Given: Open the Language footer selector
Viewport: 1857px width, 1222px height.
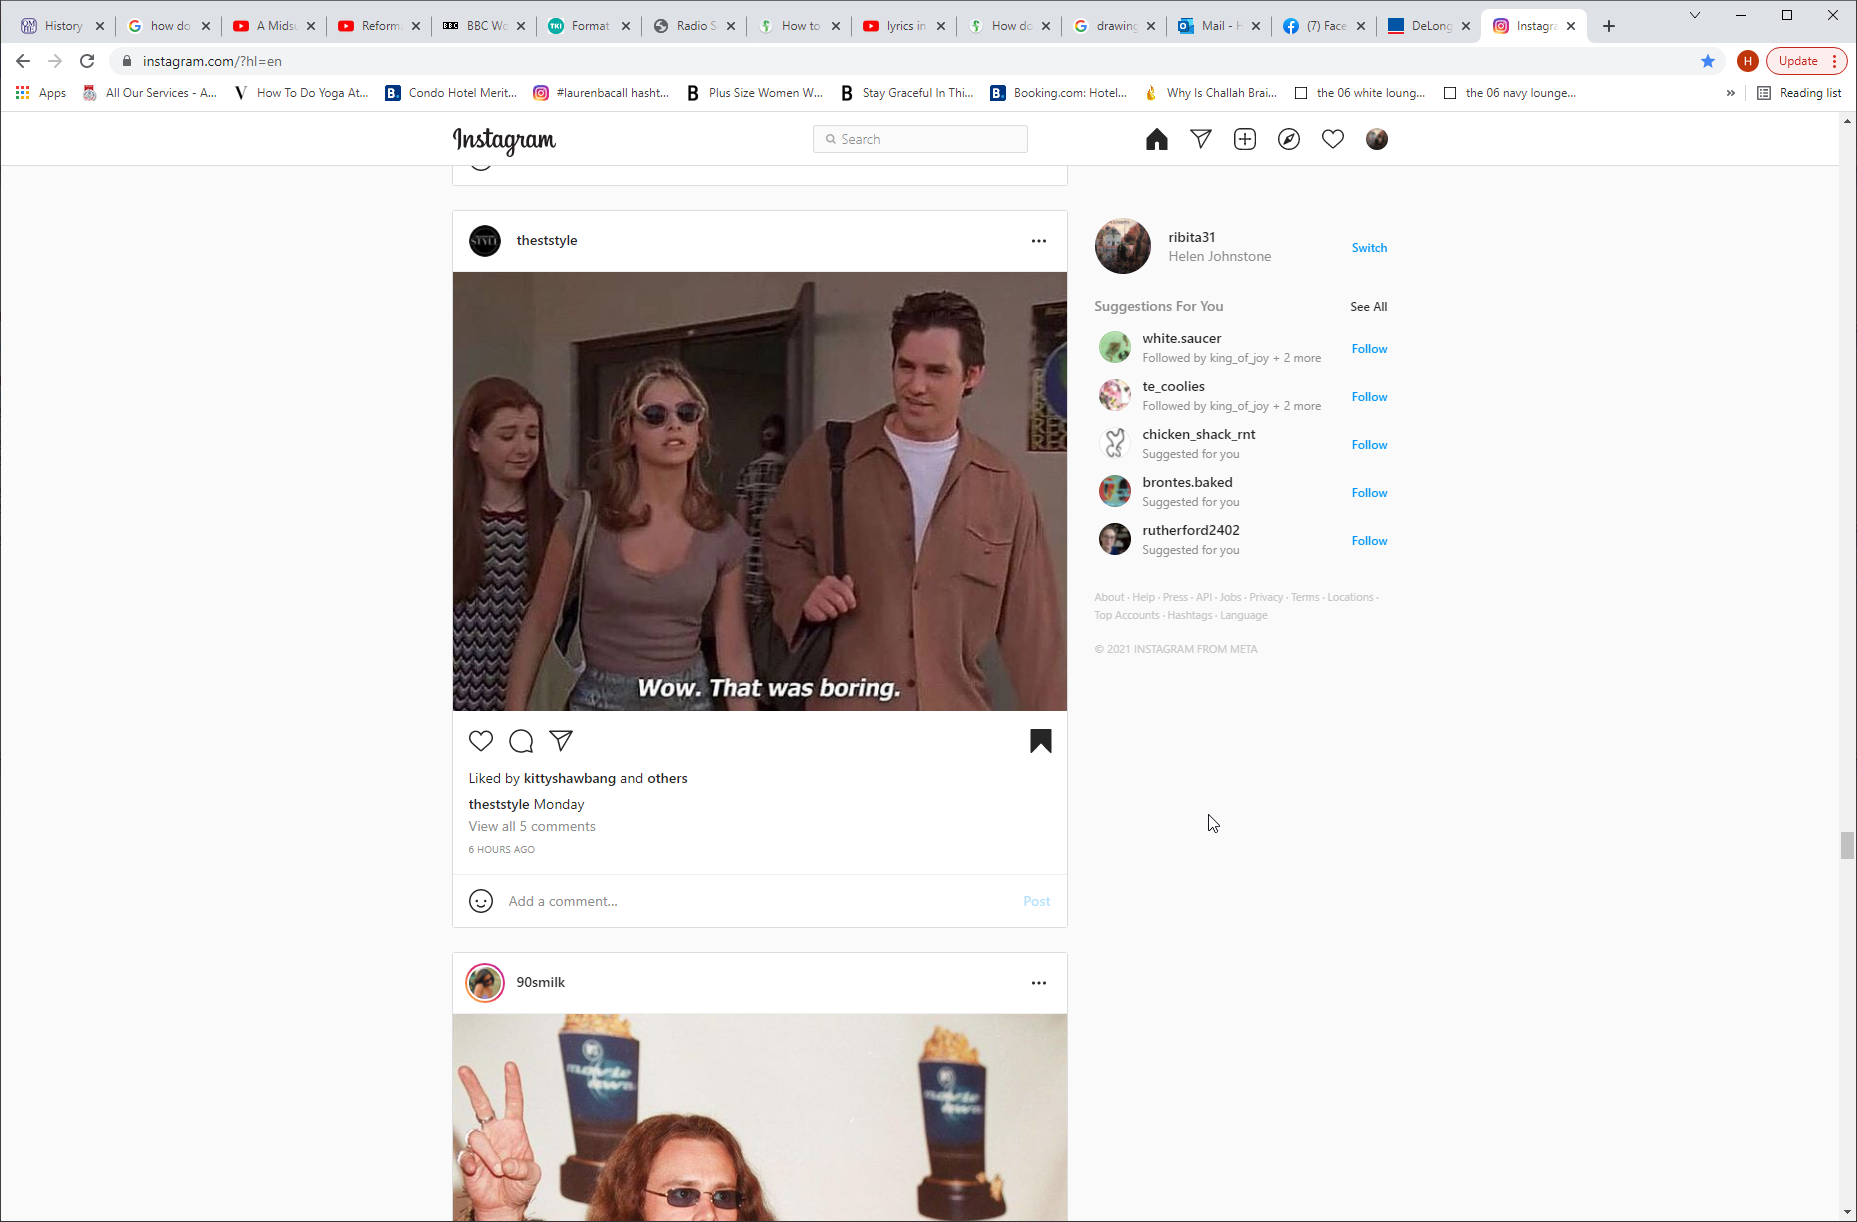Looking at the screenshot, I should 1243,615.
